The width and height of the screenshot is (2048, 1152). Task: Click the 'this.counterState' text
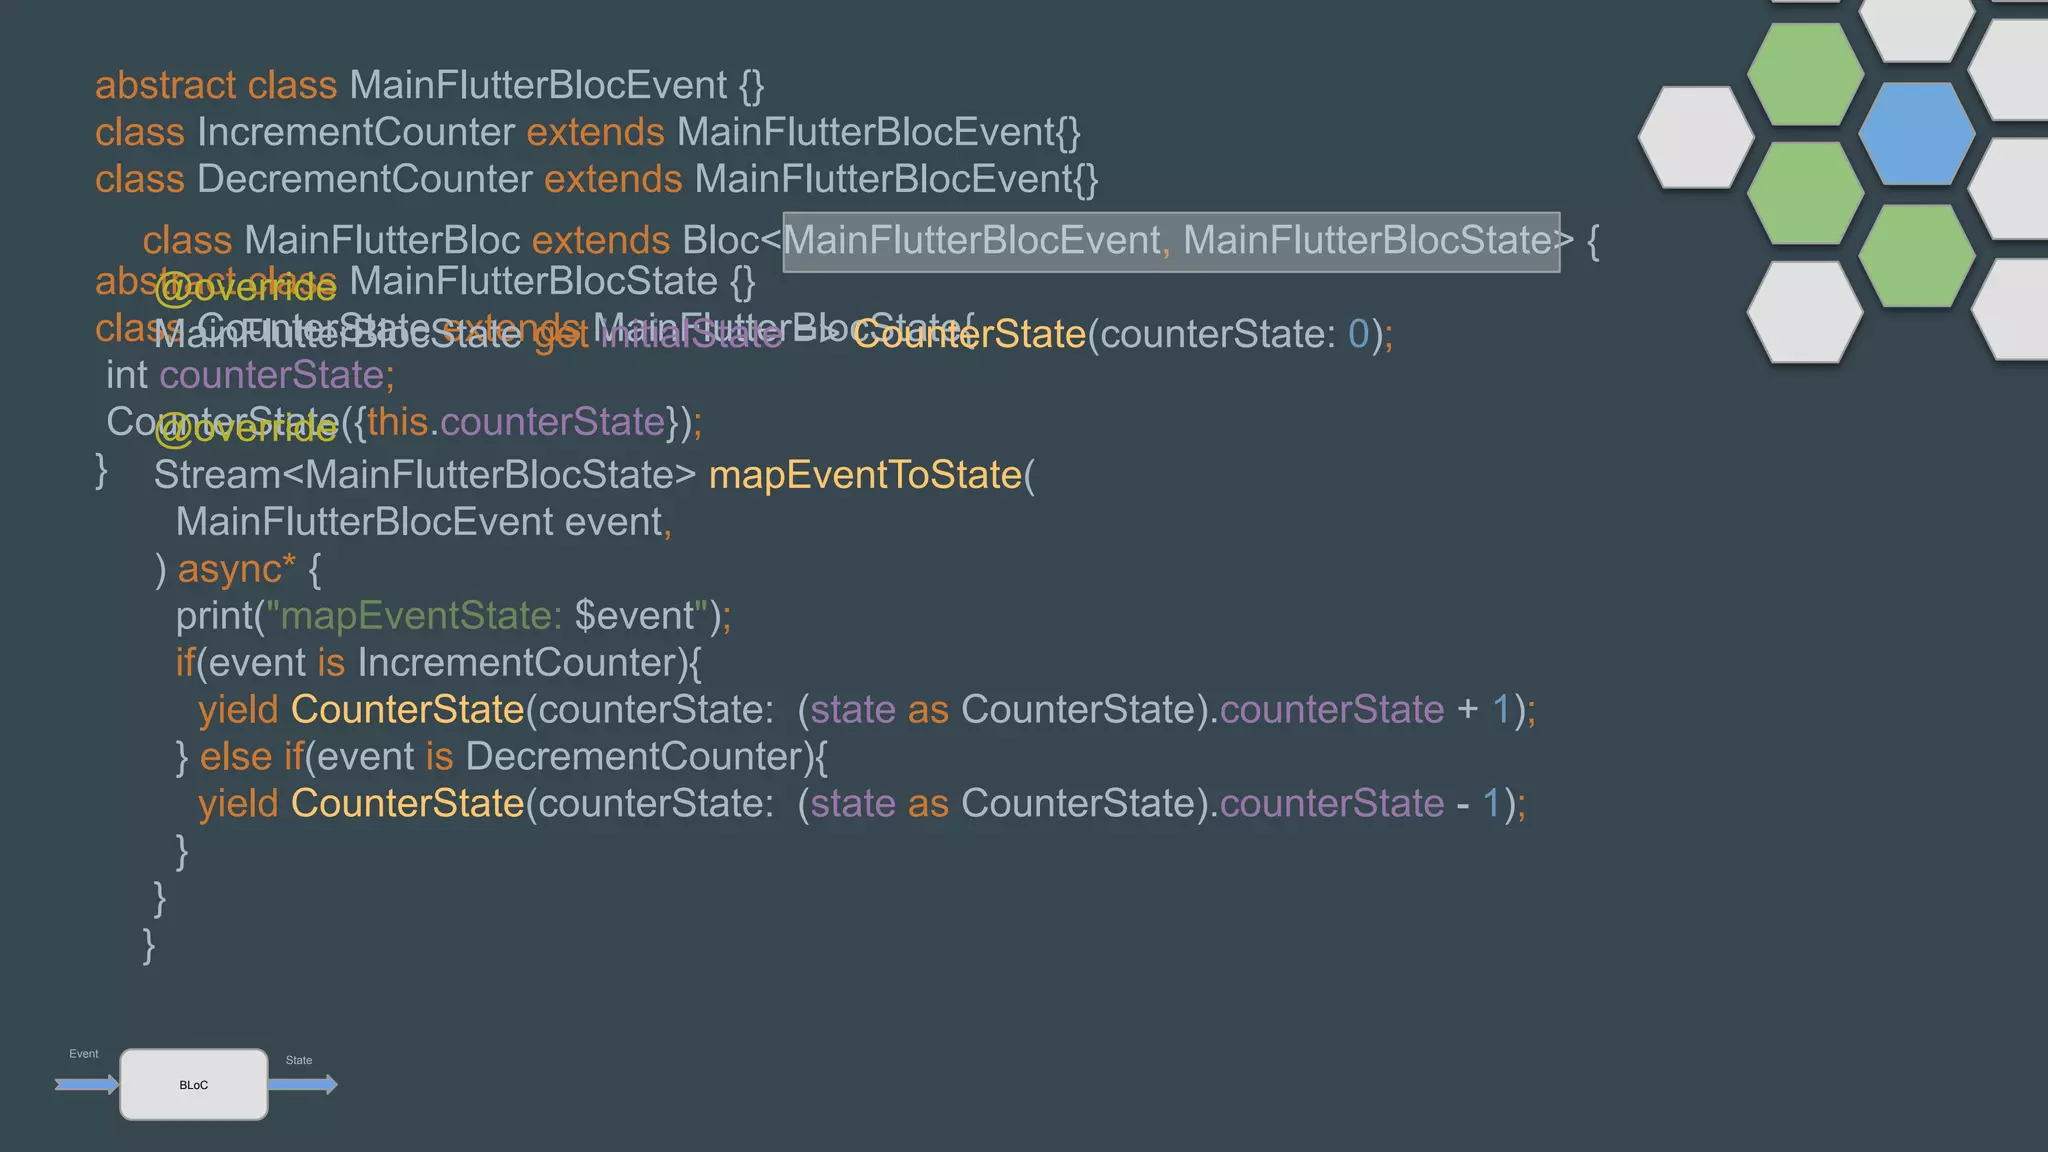point(516,423)
